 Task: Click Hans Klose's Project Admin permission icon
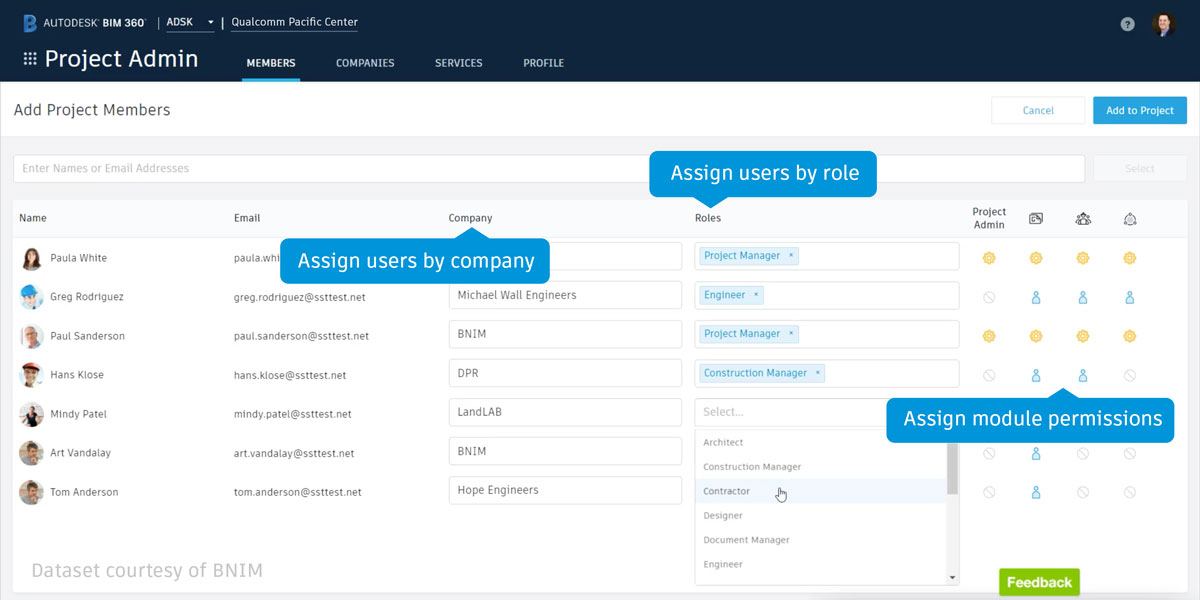pyautogui.click(x=989, y=375)
